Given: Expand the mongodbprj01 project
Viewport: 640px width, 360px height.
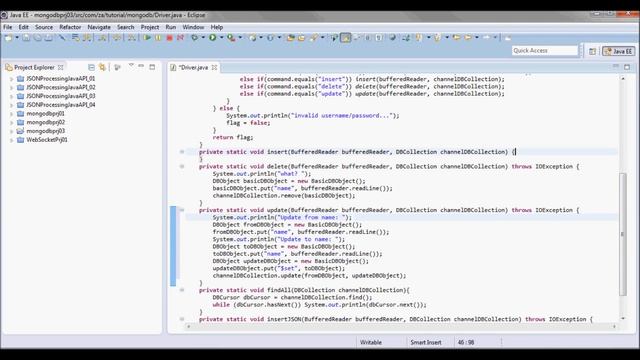Looking at the screenshot, I should pos(11,114).
